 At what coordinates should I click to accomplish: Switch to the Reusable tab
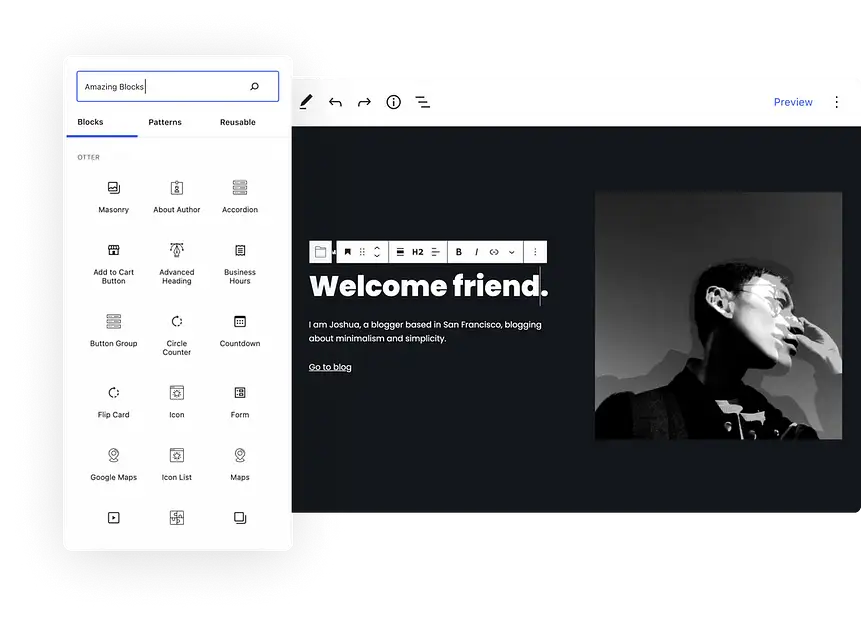[x=238, y=122]
